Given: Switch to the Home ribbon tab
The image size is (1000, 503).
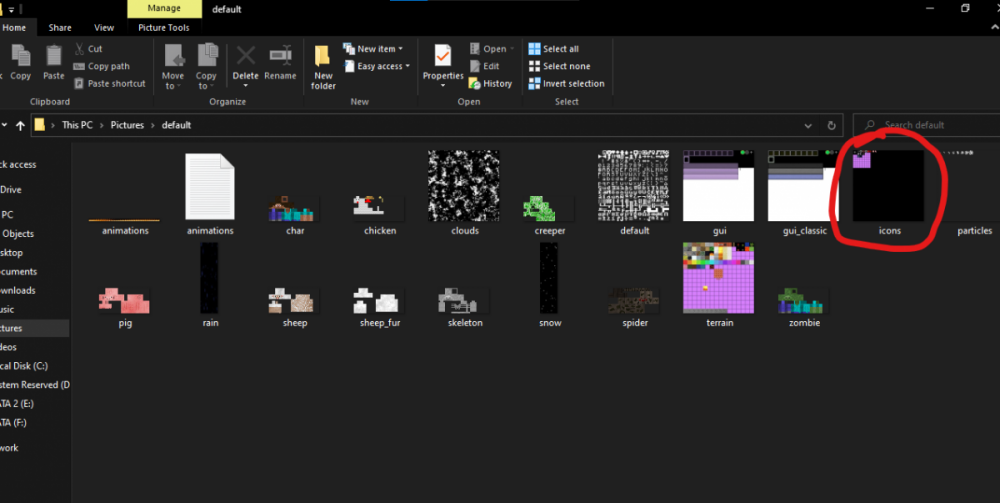Looking at the screenshot, I should click(14, 27).
